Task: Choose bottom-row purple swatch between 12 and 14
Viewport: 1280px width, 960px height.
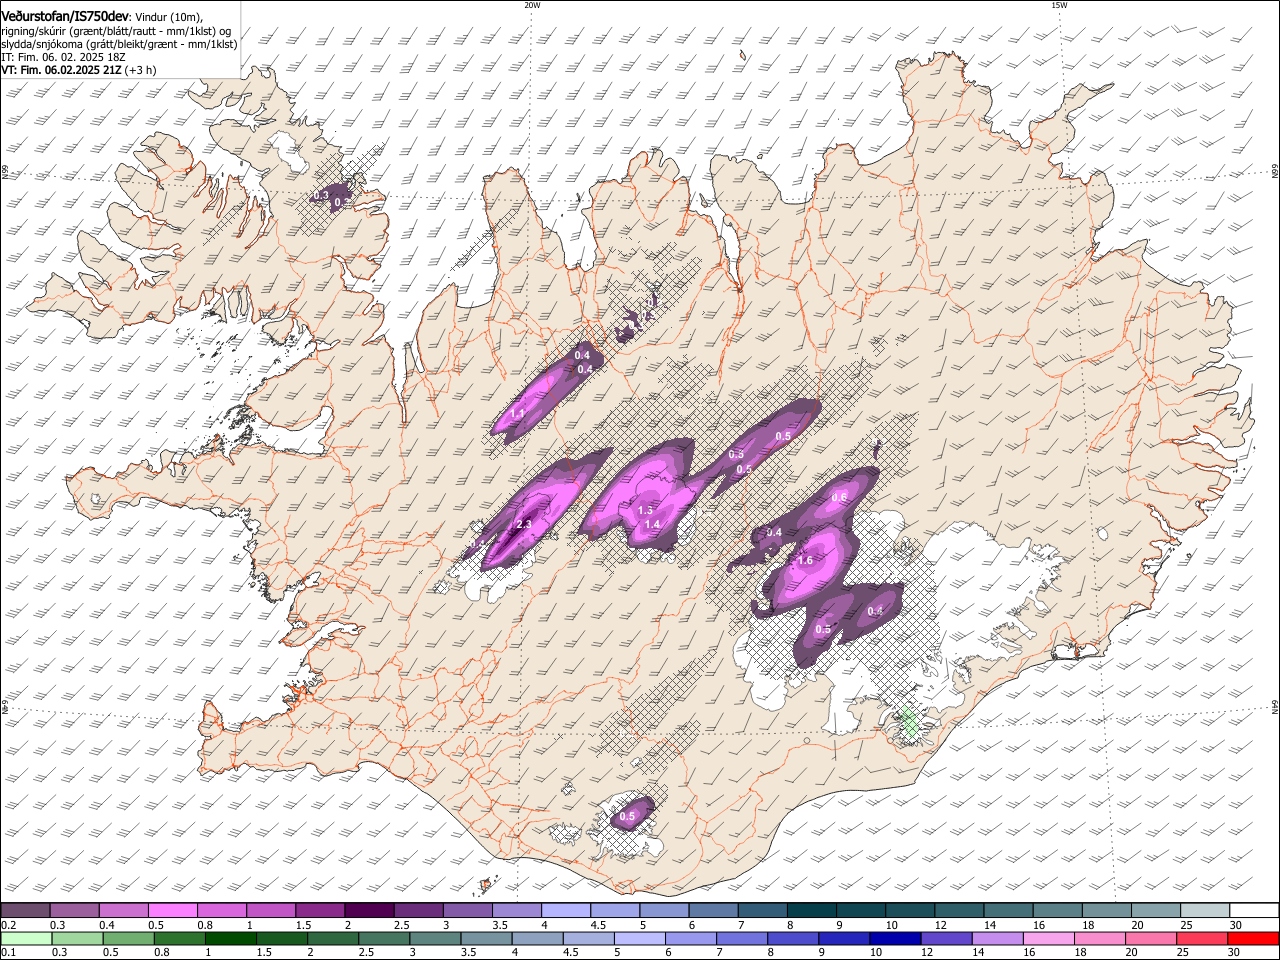Action: coord(945,939)
